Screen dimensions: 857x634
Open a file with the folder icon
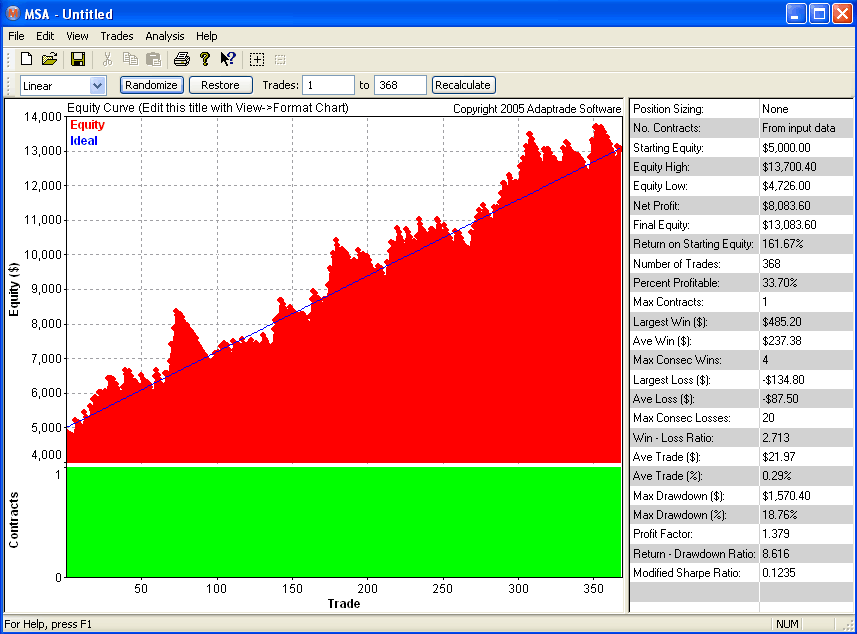(x=49, y=60)
